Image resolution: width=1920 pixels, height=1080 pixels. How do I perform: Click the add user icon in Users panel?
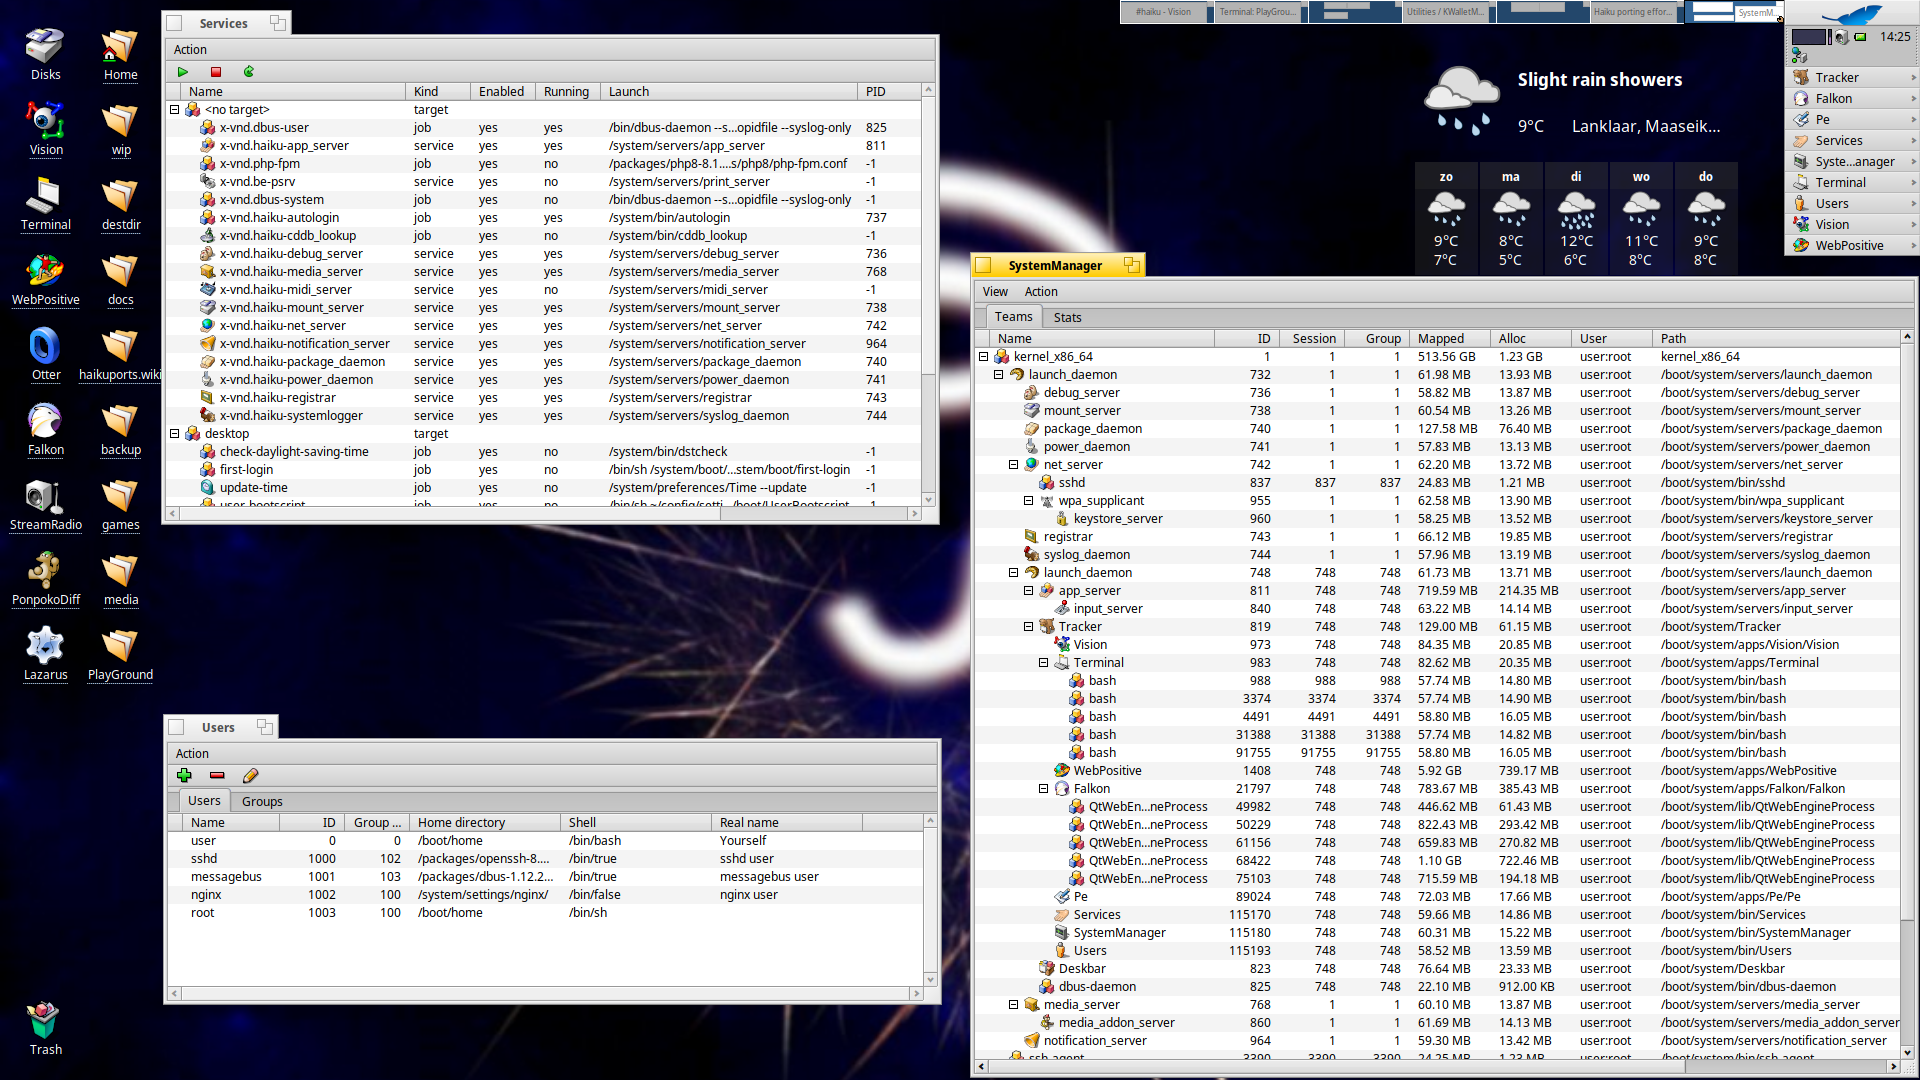(185, 775)
